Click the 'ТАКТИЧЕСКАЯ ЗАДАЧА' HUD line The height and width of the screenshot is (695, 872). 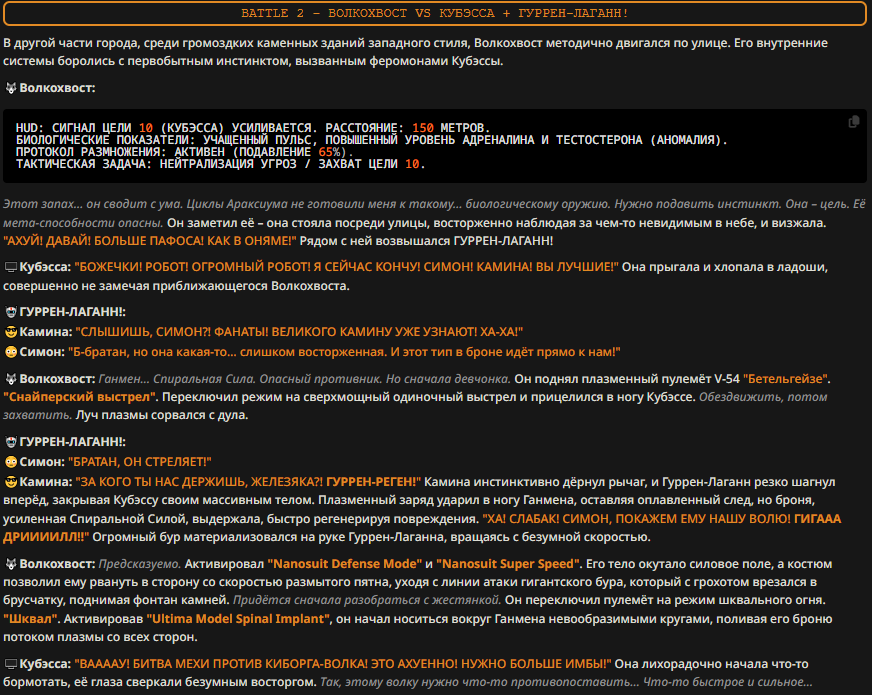(220, 164)
